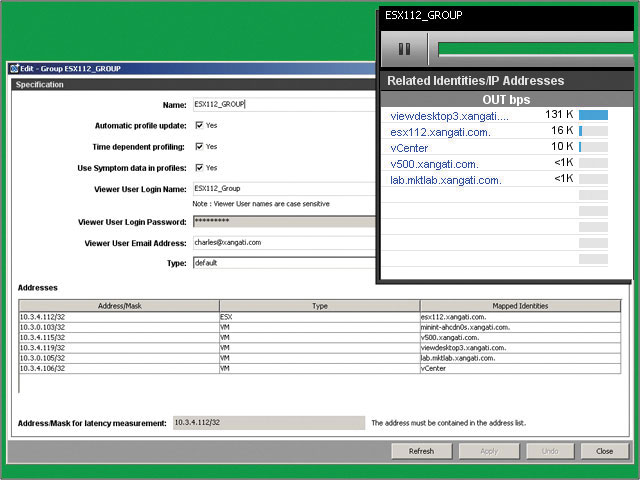Click the green timeline progress bar
This screenshot has width=640, height=480.
pos(535,49)
